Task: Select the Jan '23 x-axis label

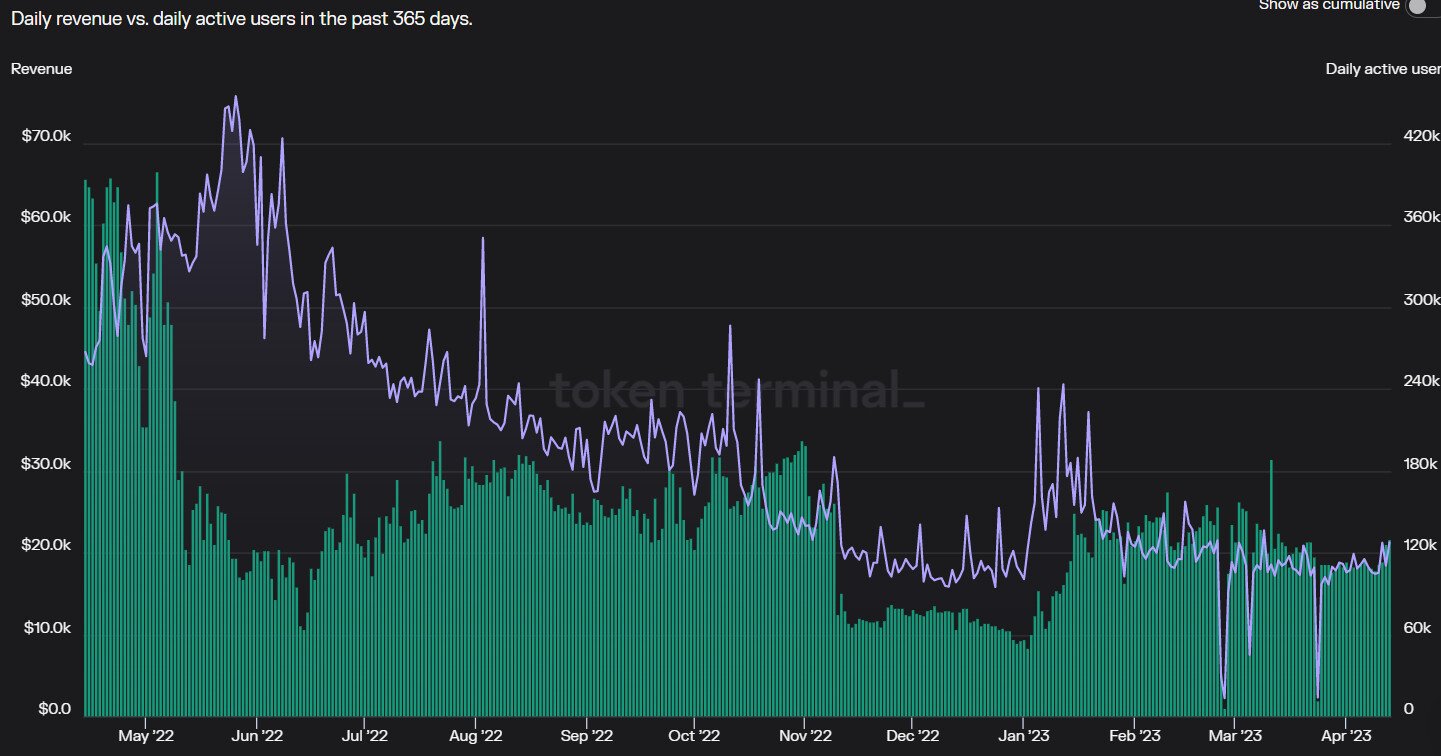Action: click(1024, 736)
